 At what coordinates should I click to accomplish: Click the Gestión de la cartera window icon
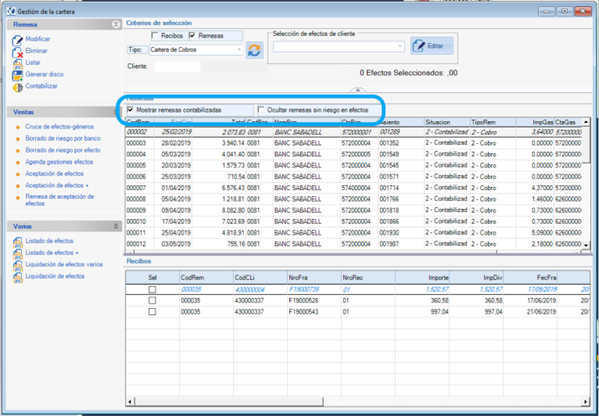click(x=11, y=11)
